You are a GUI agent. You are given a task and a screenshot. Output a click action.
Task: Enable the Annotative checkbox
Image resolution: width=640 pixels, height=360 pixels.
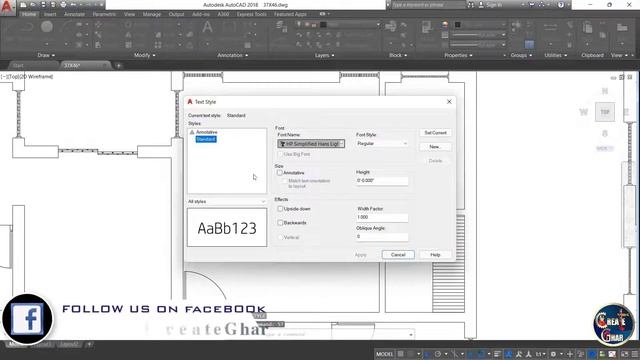pos(280,173)
